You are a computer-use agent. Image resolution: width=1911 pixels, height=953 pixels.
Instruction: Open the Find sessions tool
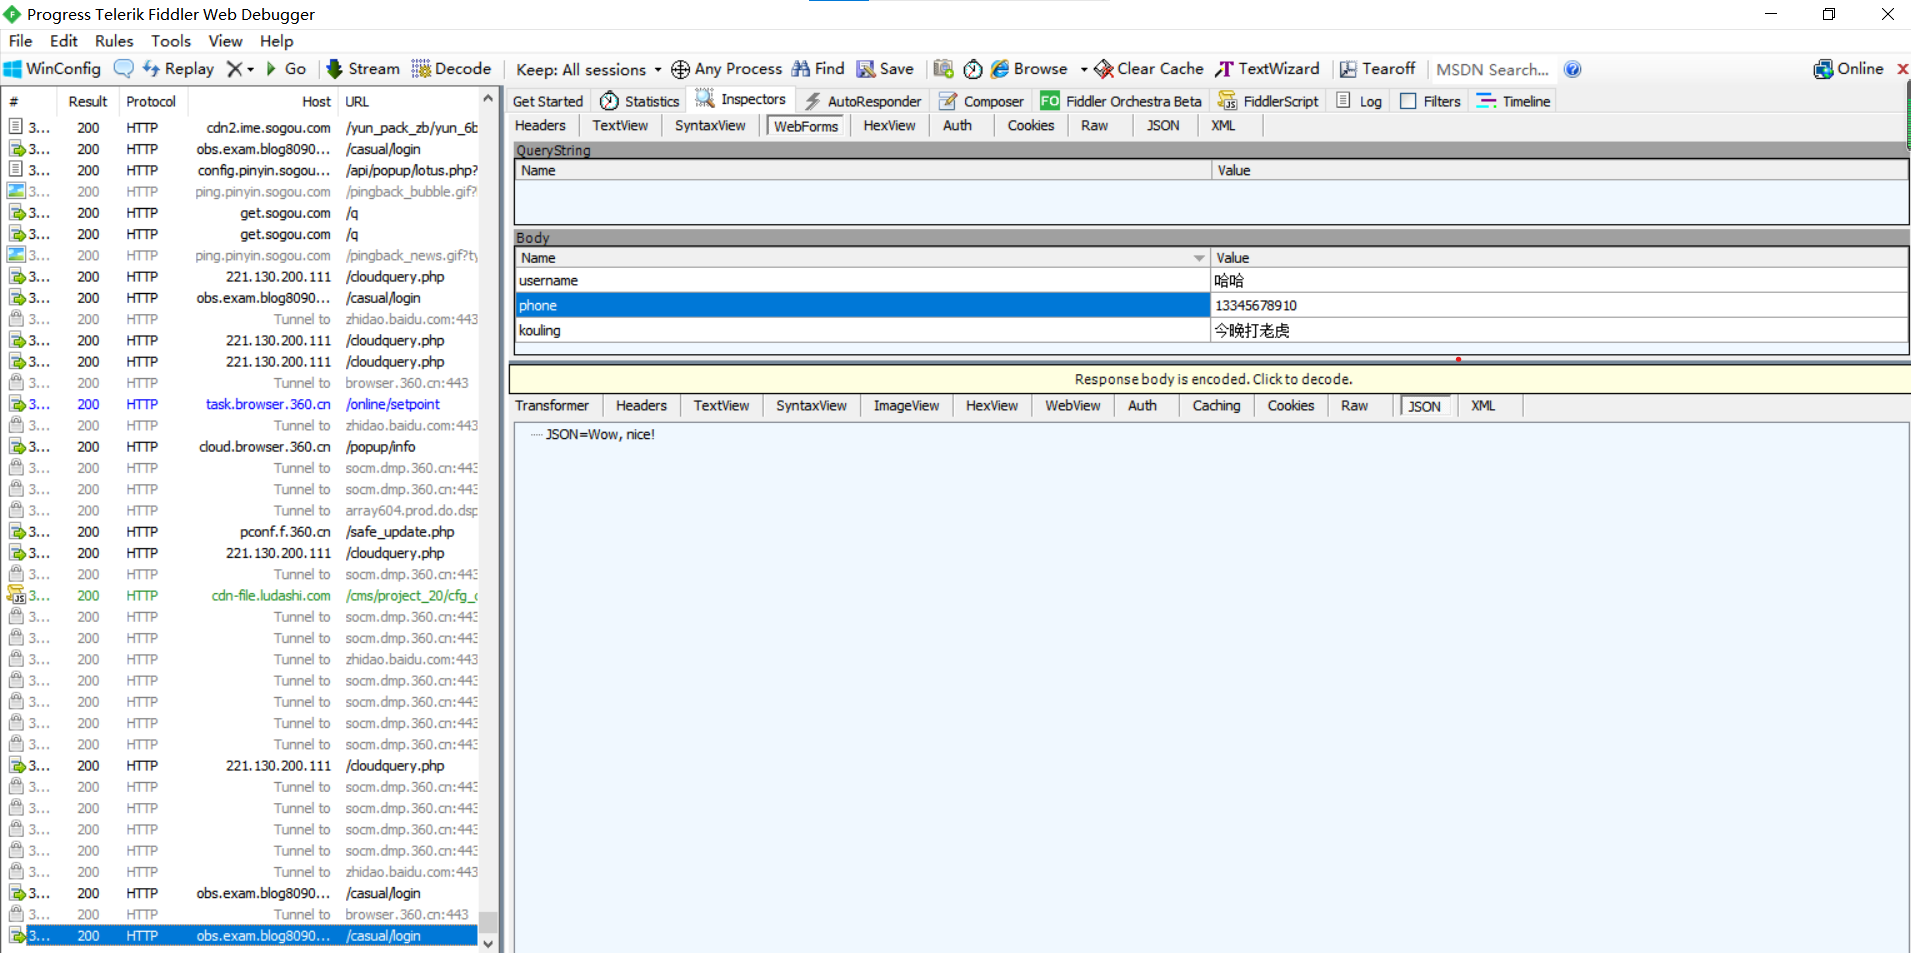click(818, 69)
